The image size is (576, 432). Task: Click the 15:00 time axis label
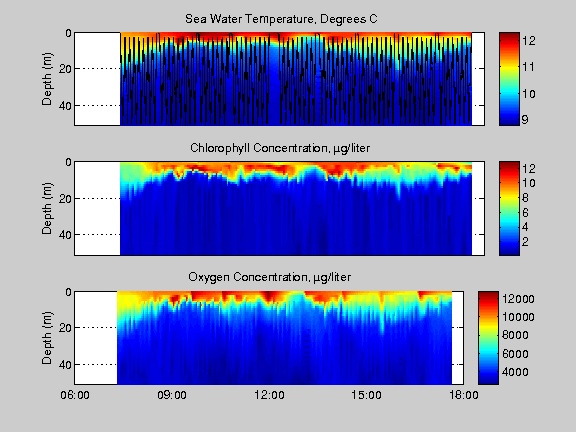(366, 395)
